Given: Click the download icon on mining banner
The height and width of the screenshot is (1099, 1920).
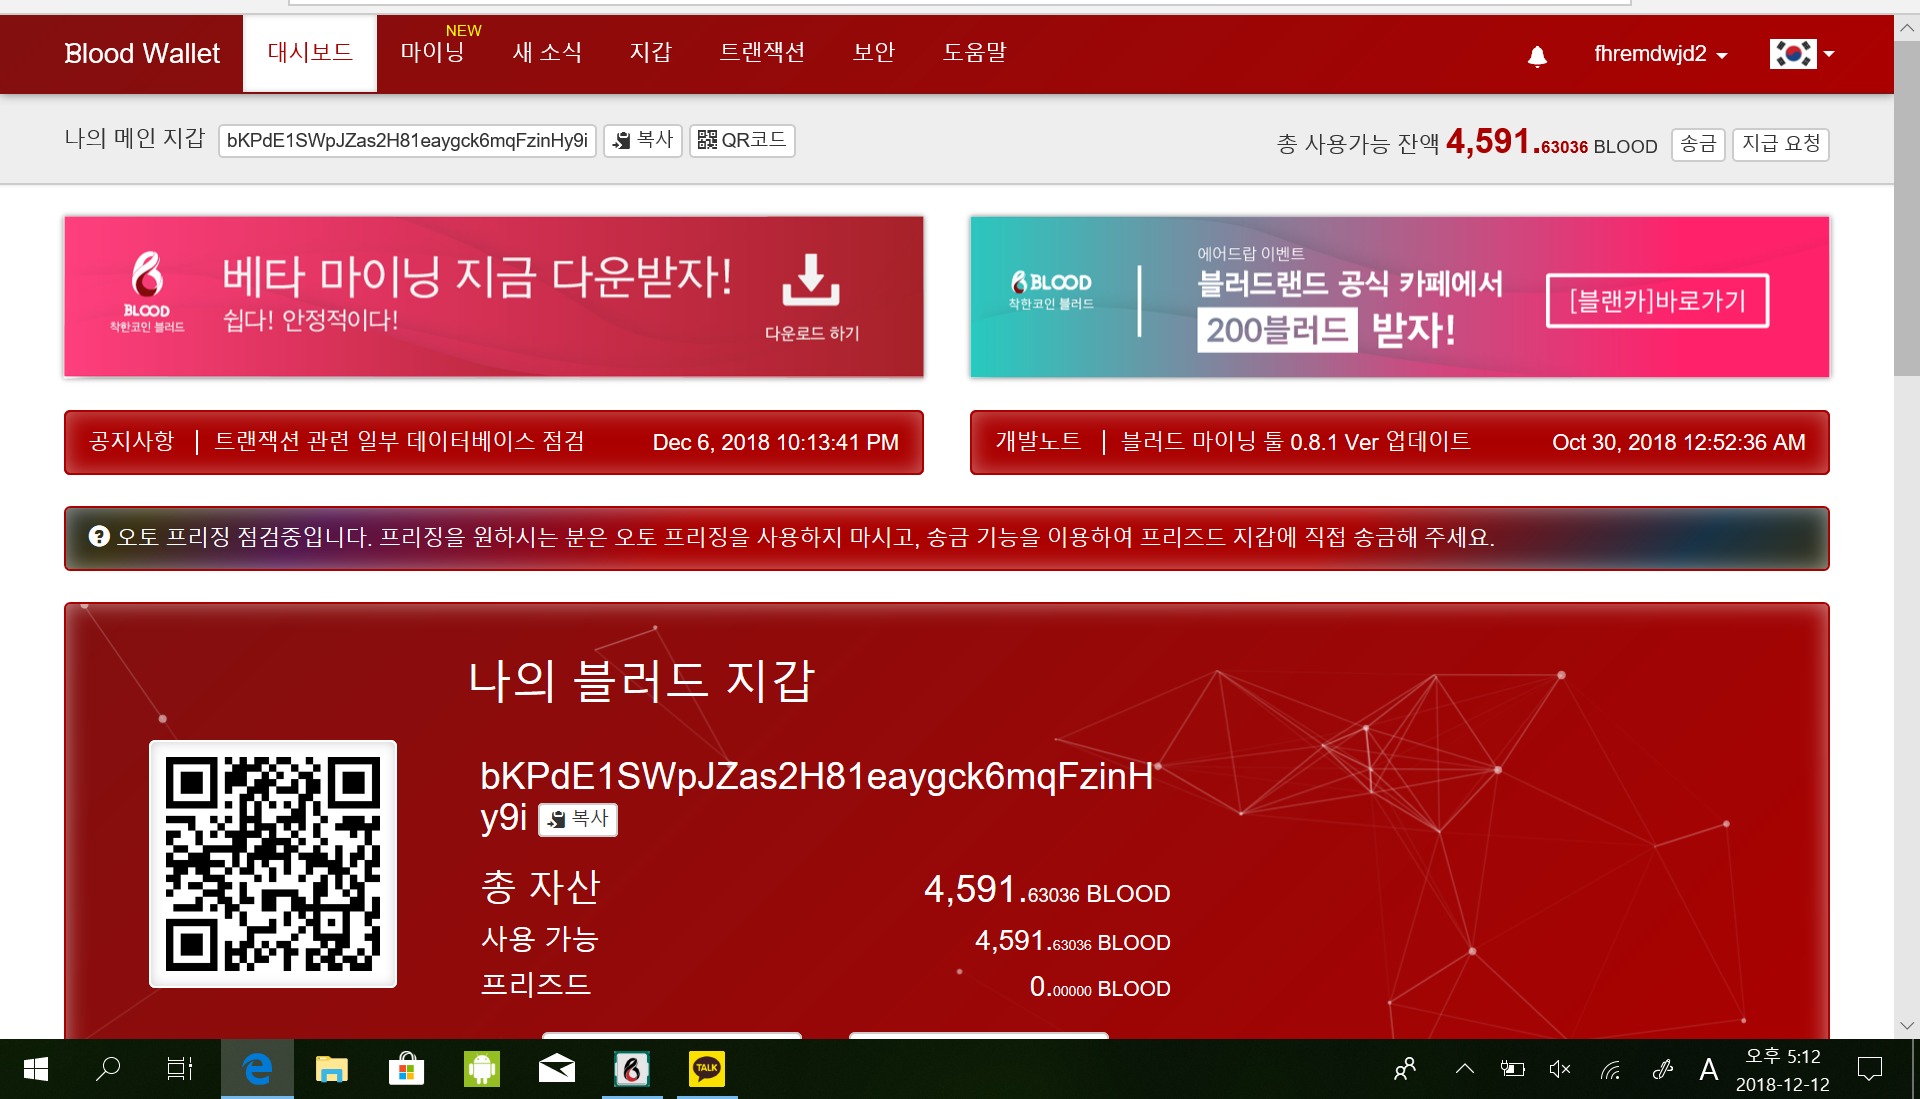Looking at the screenshot, I should click(x=810, y=280).
